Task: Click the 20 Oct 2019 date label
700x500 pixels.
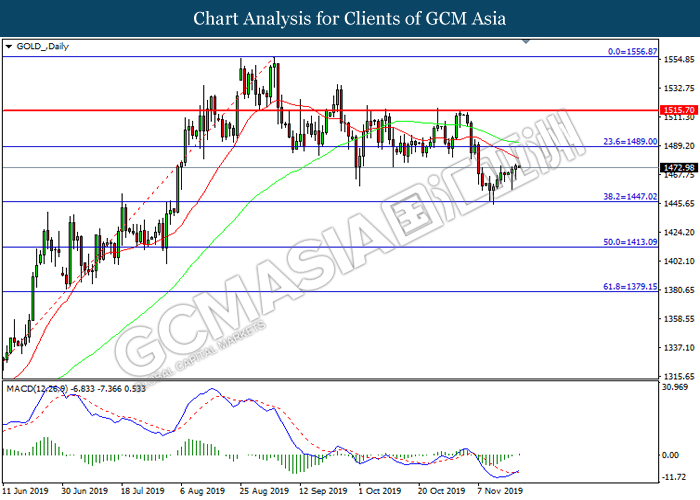Action: pos(442,491)
